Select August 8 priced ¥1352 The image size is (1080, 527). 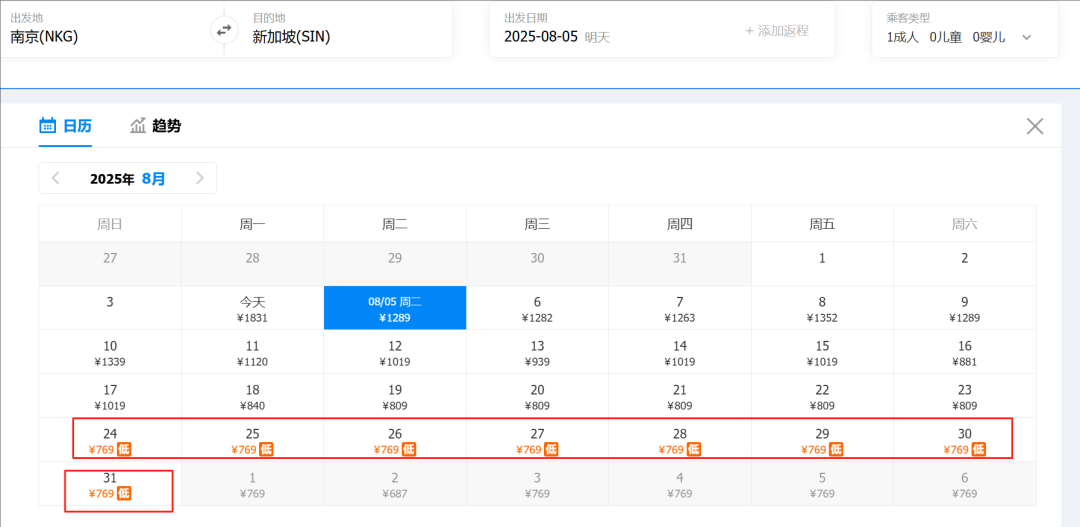(x=822, y=309)
